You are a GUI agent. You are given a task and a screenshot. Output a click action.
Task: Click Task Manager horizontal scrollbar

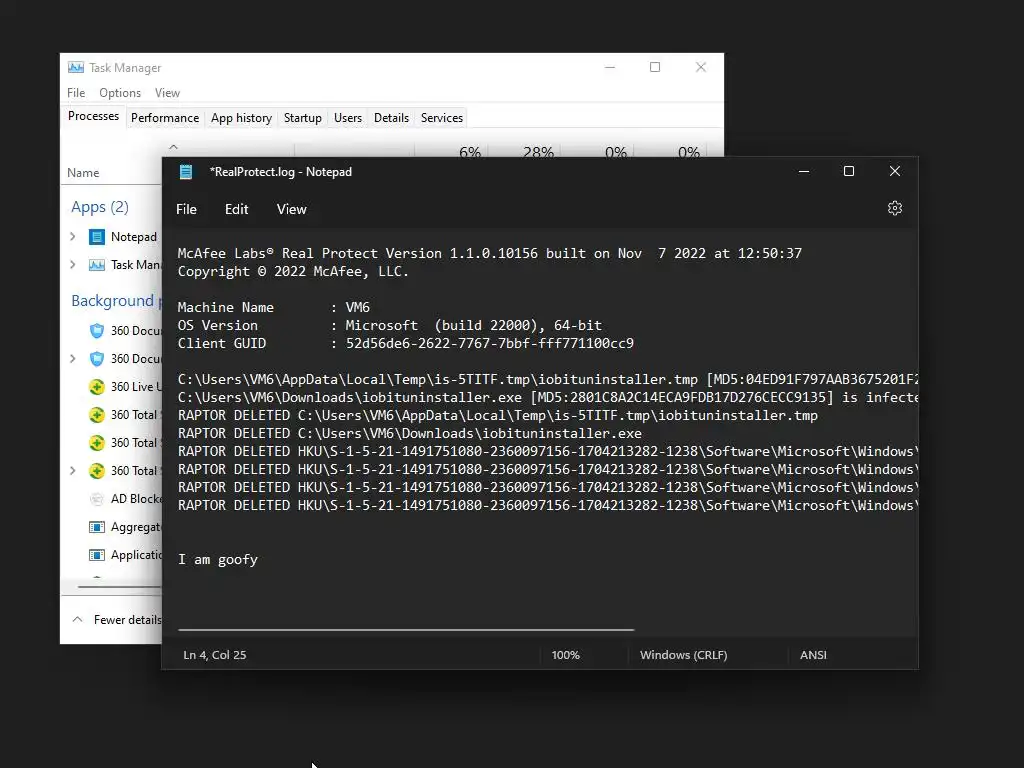point(119,586)
